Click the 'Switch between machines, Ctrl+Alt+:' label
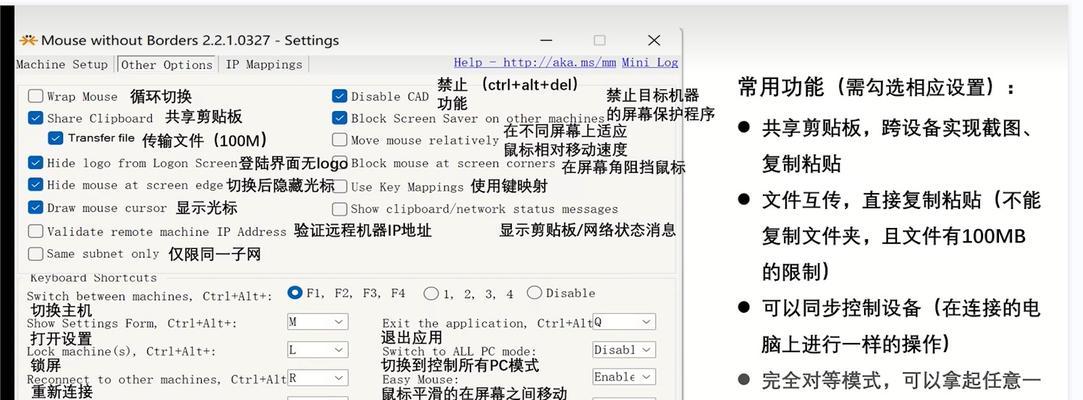Screen dimensions: 1083x400 pyautogui.click(x=150, y=296)
